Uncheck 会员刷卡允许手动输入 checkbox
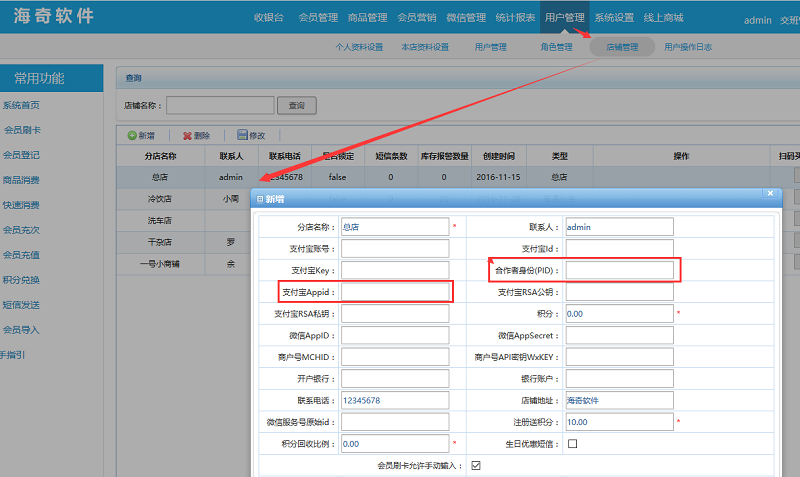This screenshot has width=800, height=477. pyautogui.click(x=476, y=465)
